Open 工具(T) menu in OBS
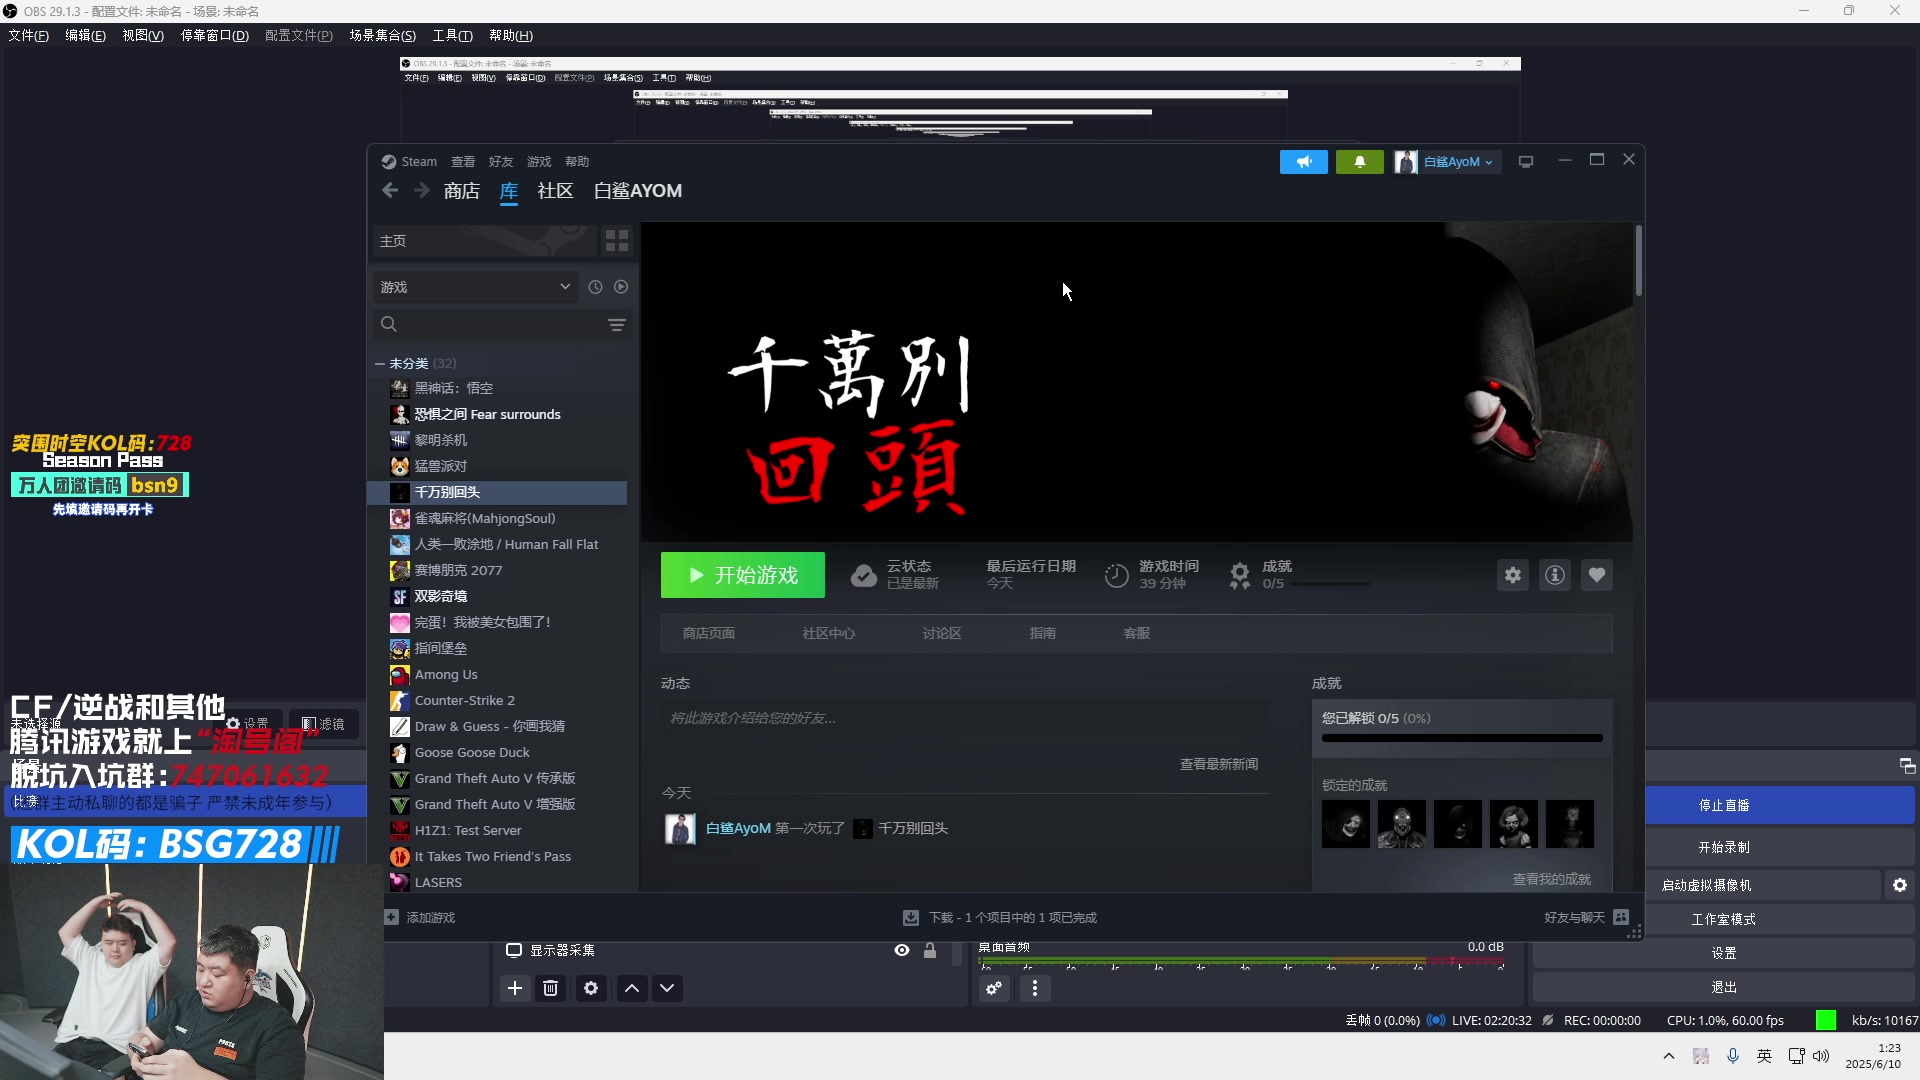 pyautogui.click(x=452, y=35)
